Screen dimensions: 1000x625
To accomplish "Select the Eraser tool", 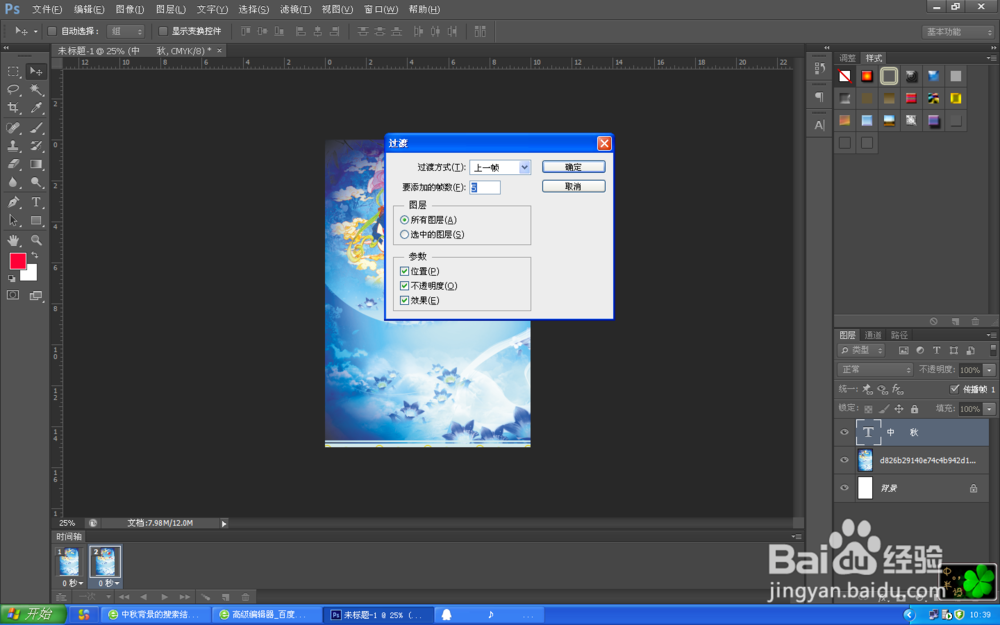I will pos(13,165).
